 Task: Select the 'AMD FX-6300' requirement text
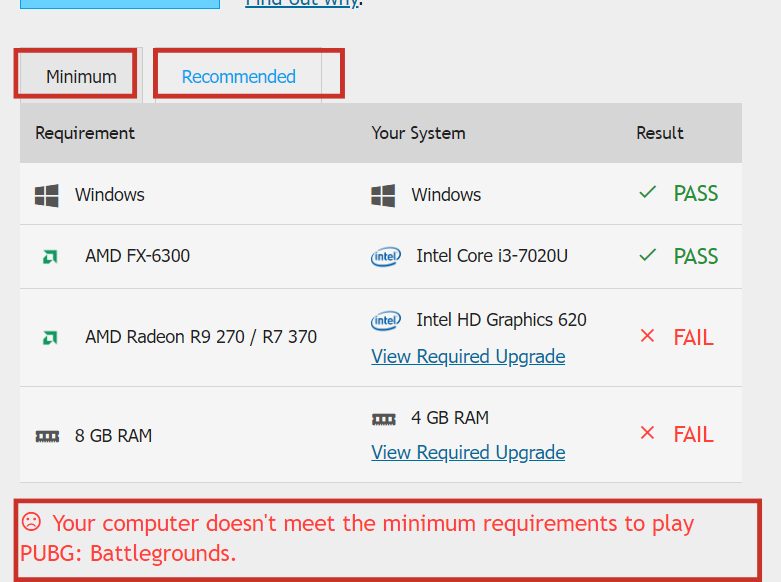point(137,256)
